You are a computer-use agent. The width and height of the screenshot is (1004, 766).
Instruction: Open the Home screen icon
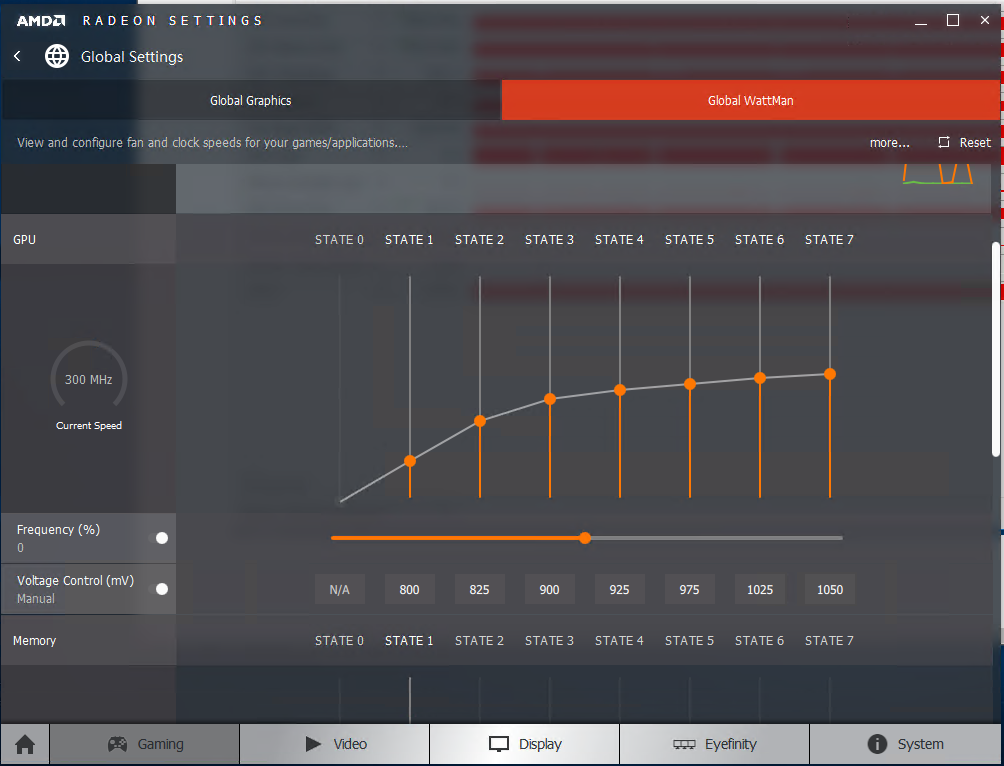tap(25, 744)
